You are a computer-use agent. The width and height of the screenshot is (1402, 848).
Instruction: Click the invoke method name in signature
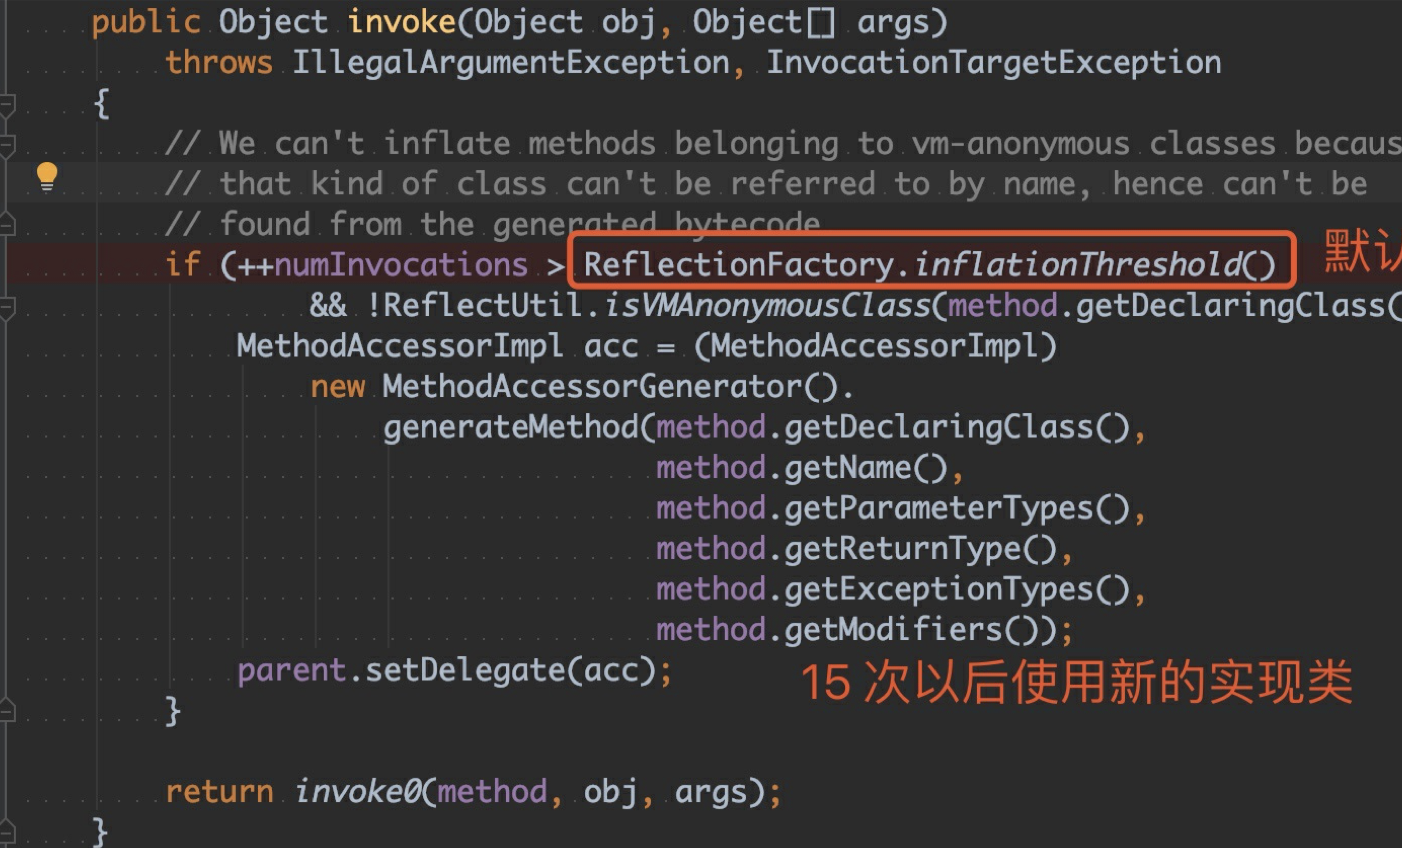[x=400, y=22]
